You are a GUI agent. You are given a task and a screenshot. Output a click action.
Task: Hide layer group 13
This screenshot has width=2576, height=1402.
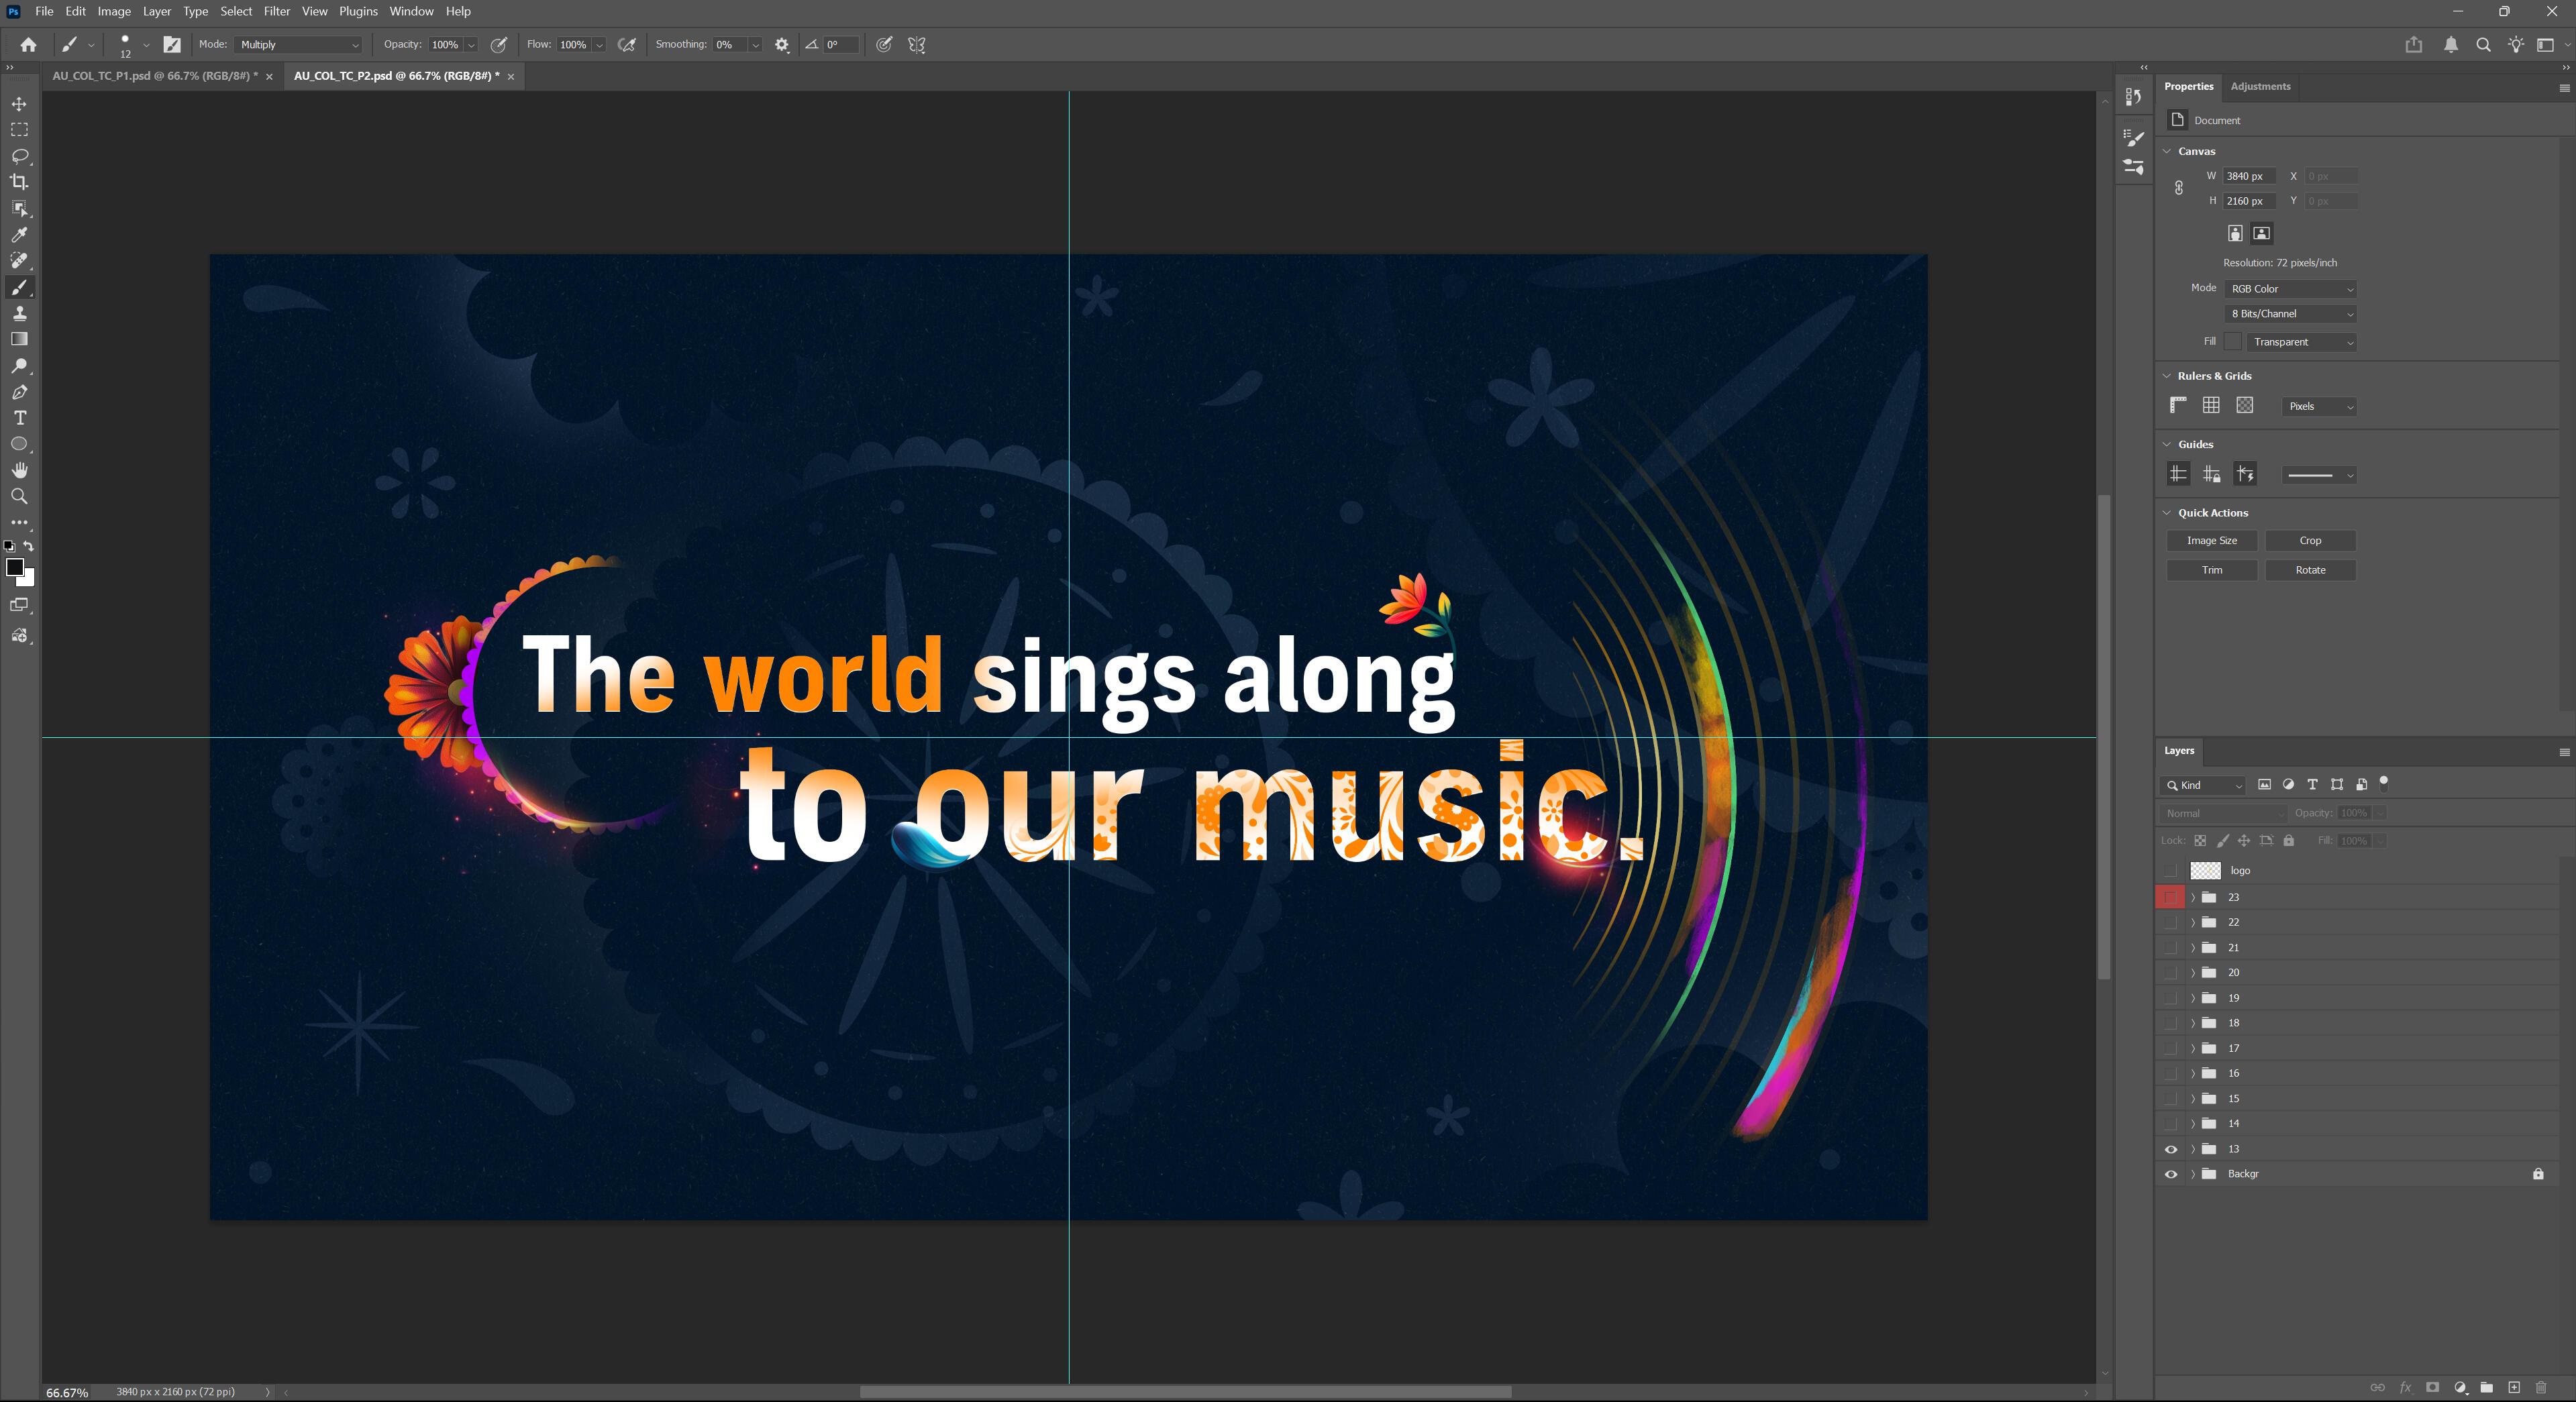tap(2170, 1149)
